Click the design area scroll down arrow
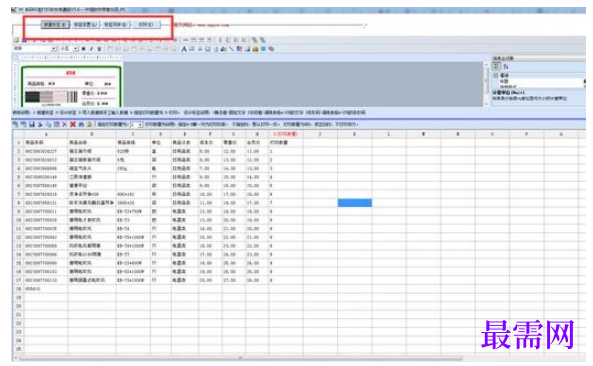Image resolution: width=593 pixels, height=366 pixels. point(486,104)
